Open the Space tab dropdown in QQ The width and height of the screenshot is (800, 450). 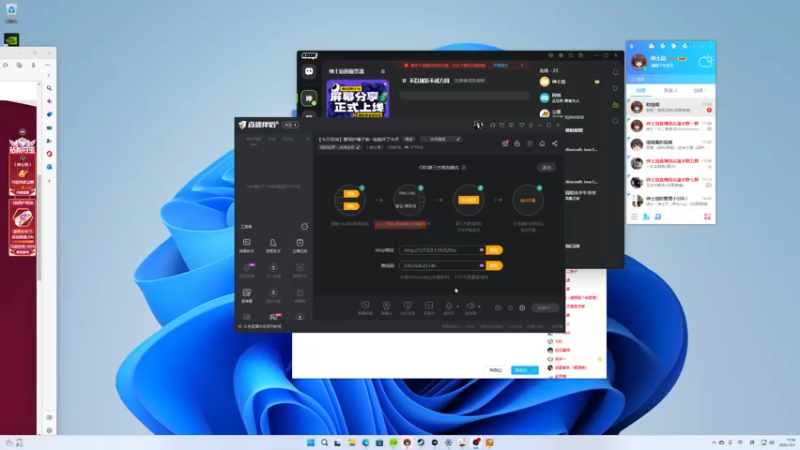(x=700, y=90)
